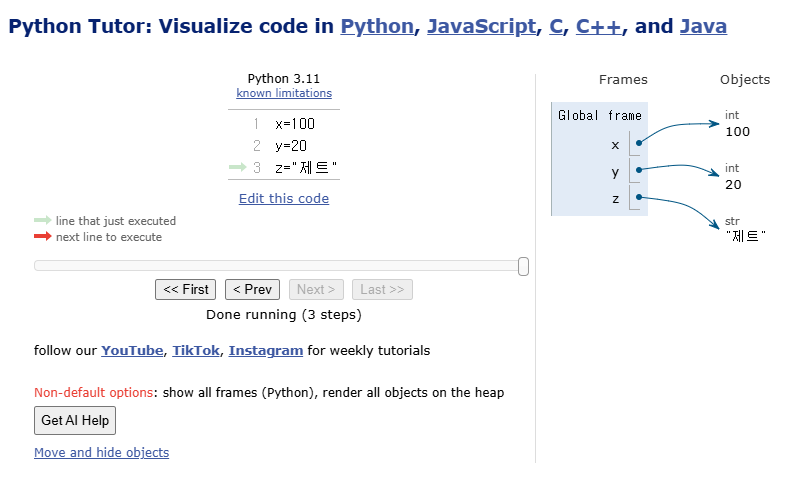Click the execution step slider handle
793x478 pixels.
pyautogui.click(x=523, y=266)
